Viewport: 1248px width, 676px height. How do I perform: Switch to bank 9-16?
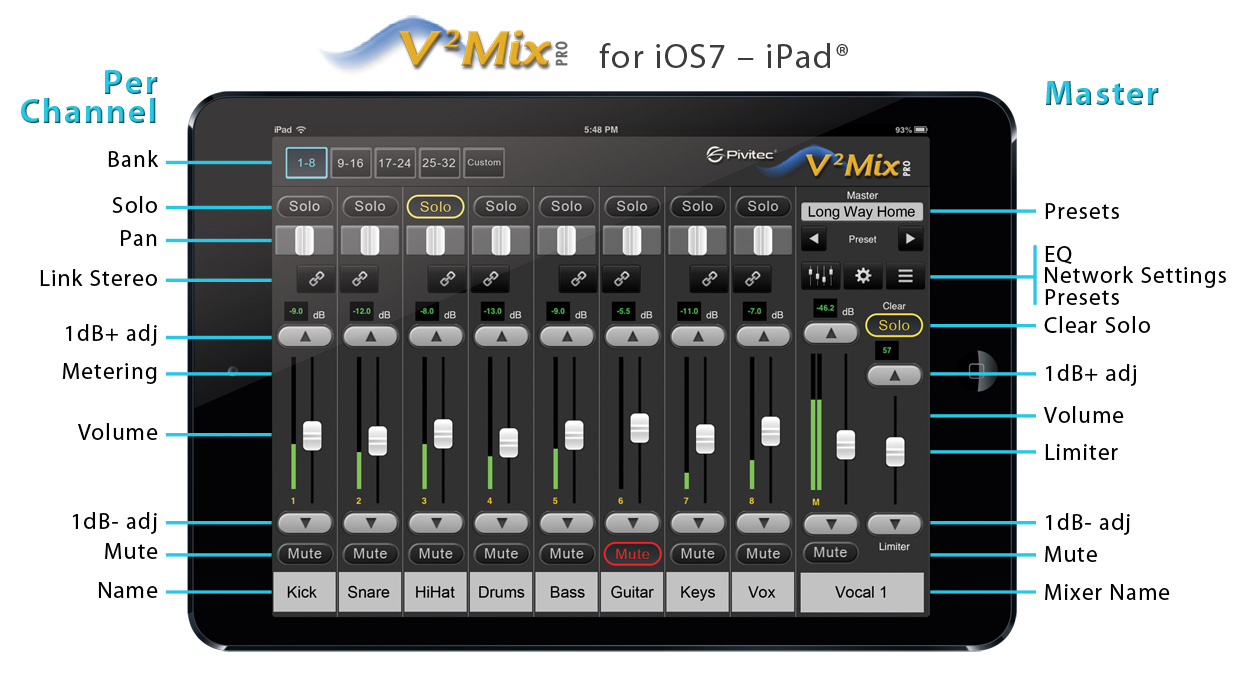click(x=351, y=162)
